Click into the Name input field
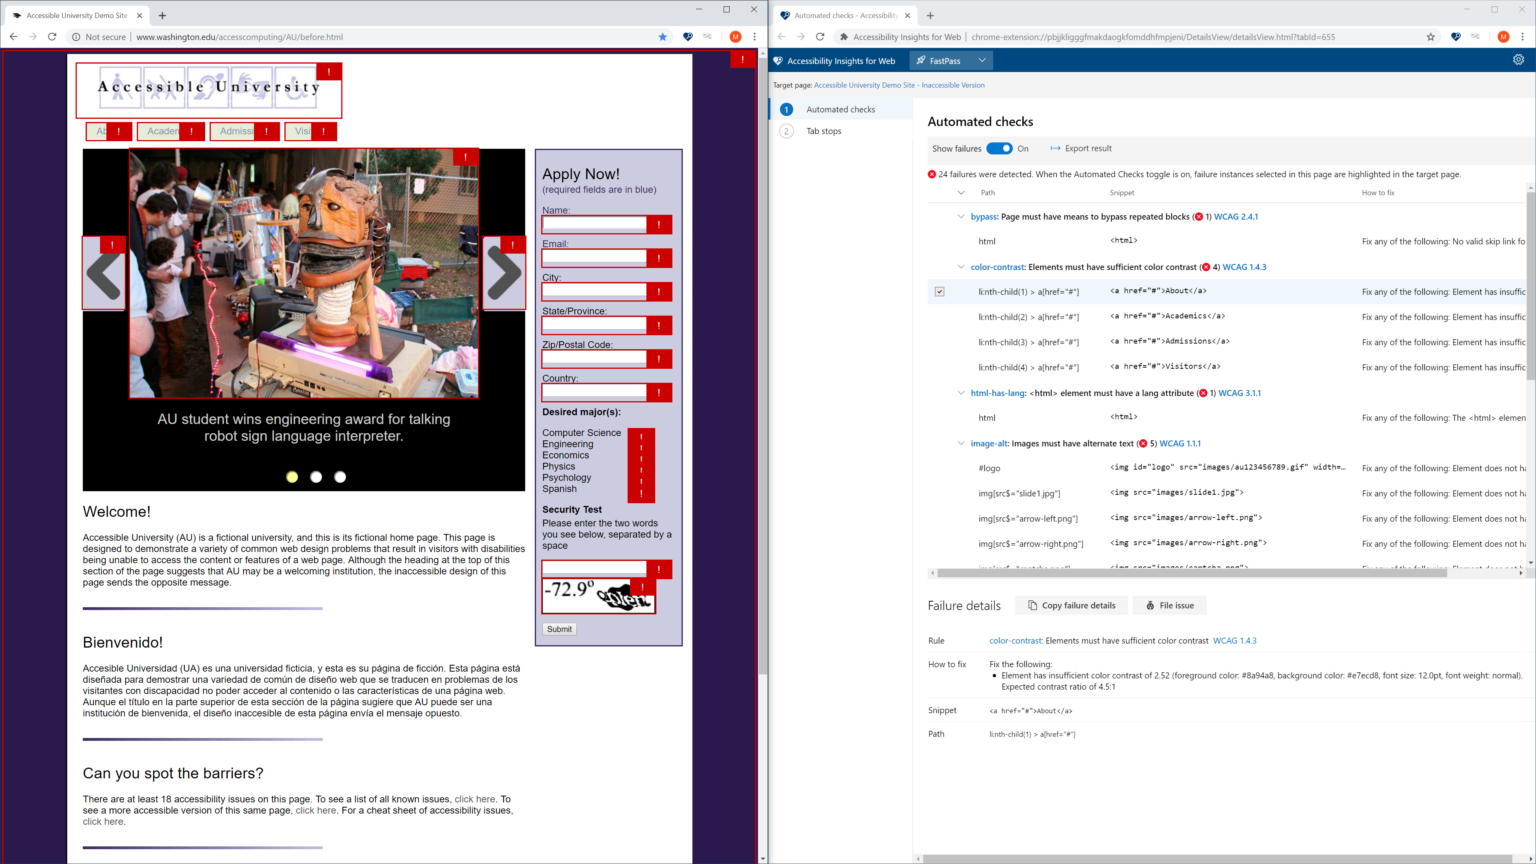The image size is (1536, 864). [x=607, y=225]
